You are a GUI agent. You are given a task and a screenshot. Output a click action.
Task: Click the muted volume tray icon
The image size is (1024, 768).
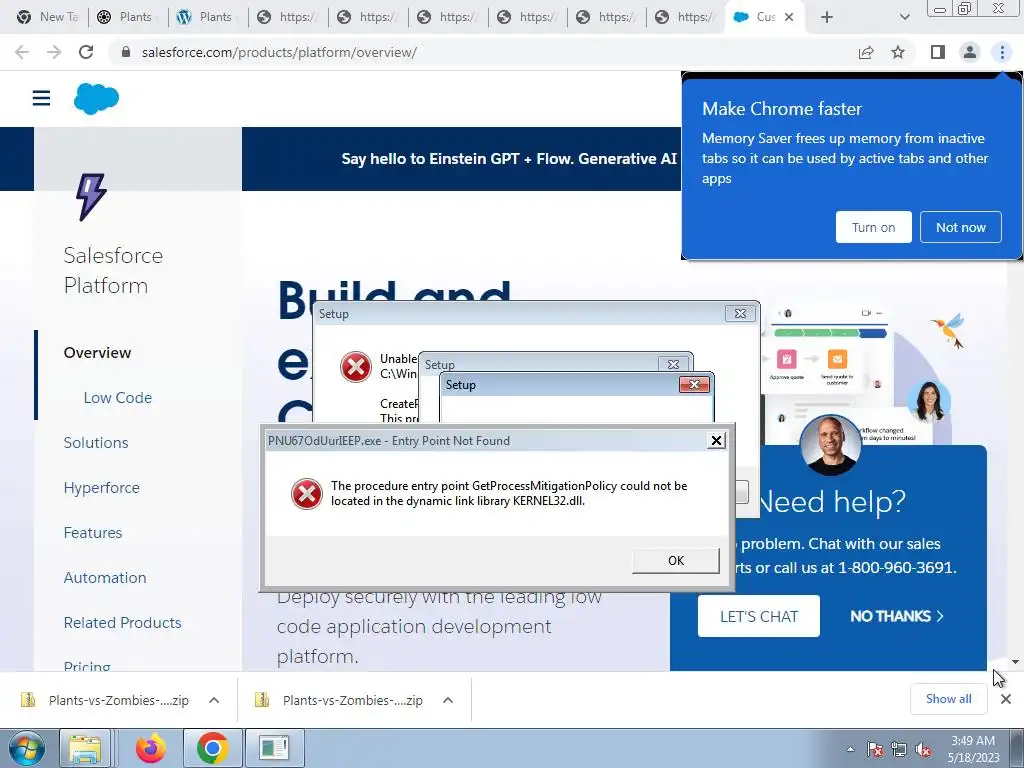click(923, 749)
